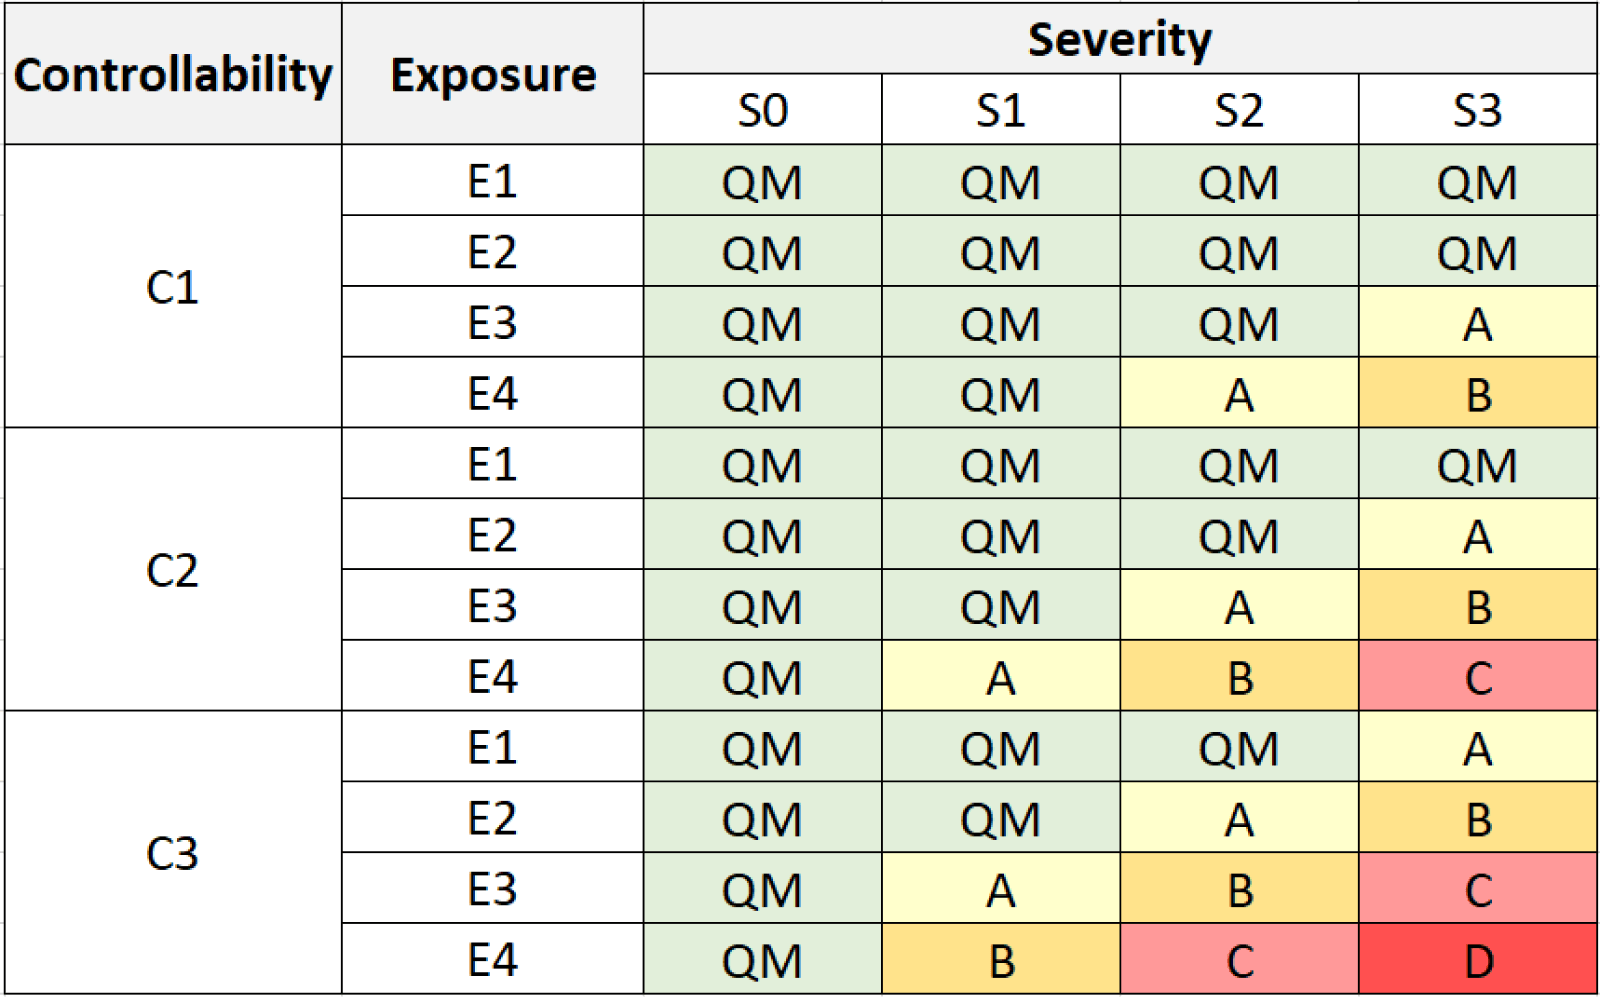Click the E1 exposure cell under C3

point(492,747)
